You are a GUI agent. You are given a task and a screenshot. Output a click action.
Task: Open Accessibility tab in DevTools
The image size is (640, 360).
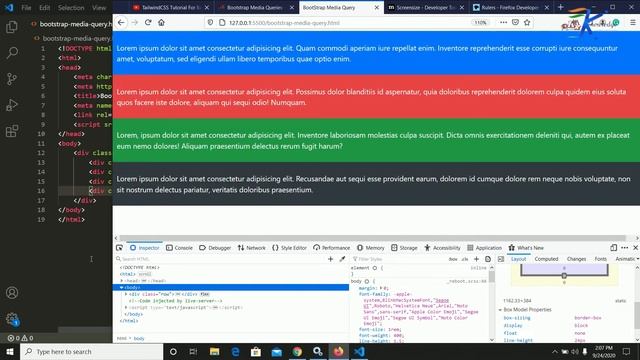(x=442, y=248)
